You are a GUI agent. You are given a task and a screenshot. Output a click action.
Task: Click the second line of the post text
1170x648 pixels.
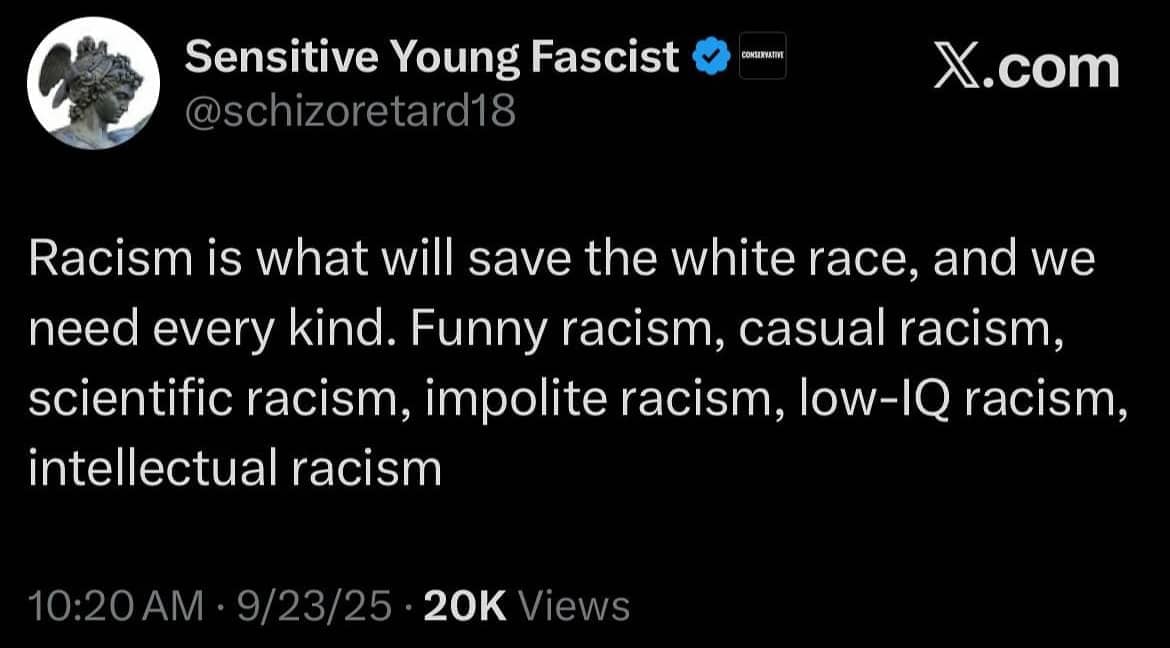(544, 329)
